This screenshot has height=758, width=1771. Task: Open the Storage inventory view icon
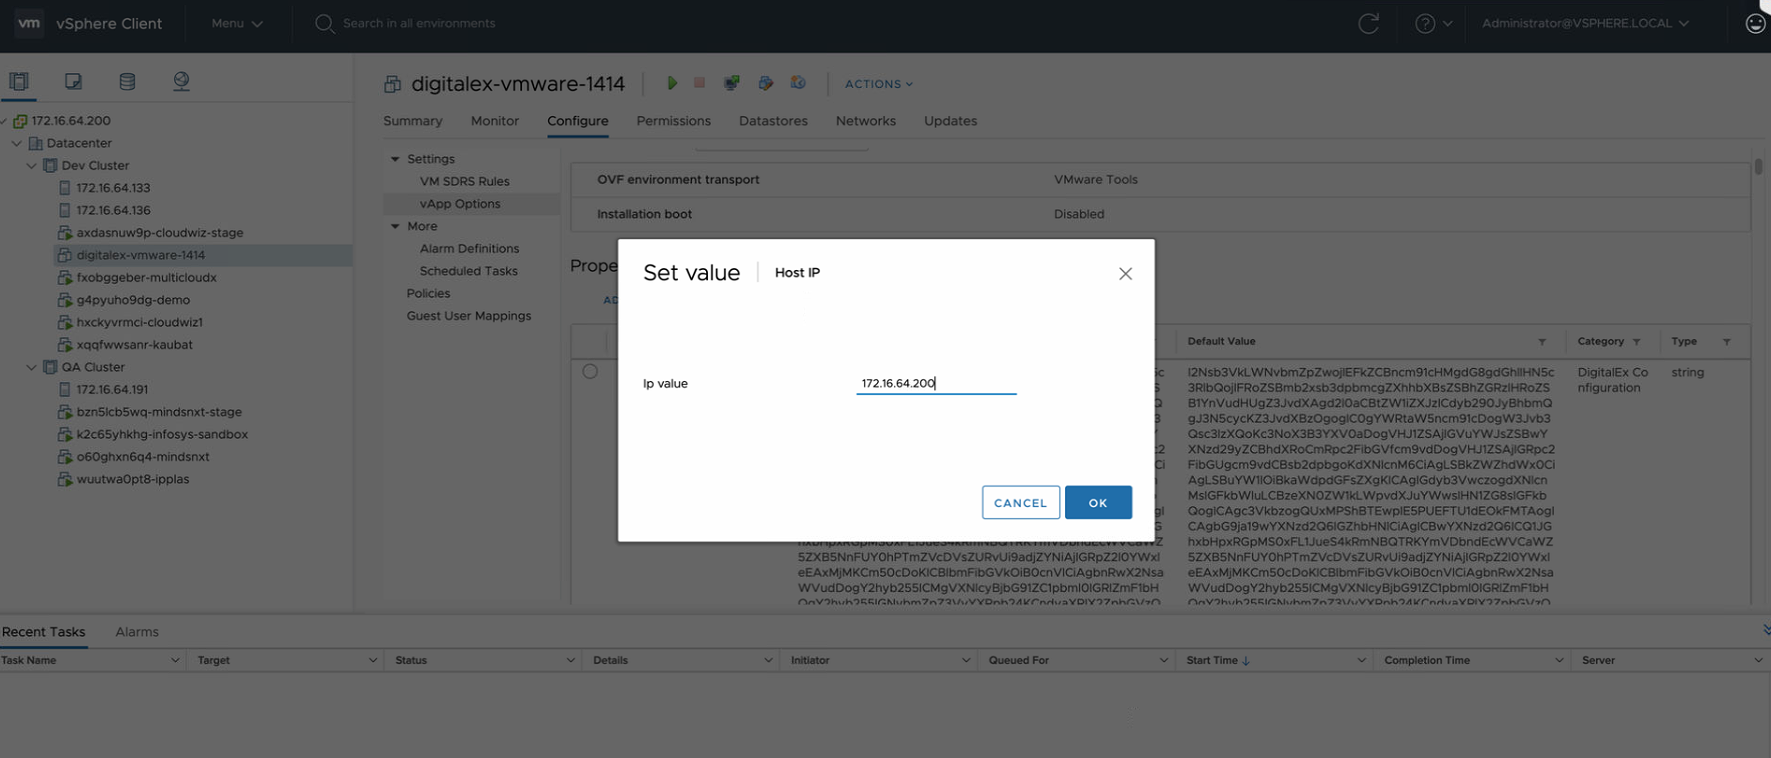[127, 82]
